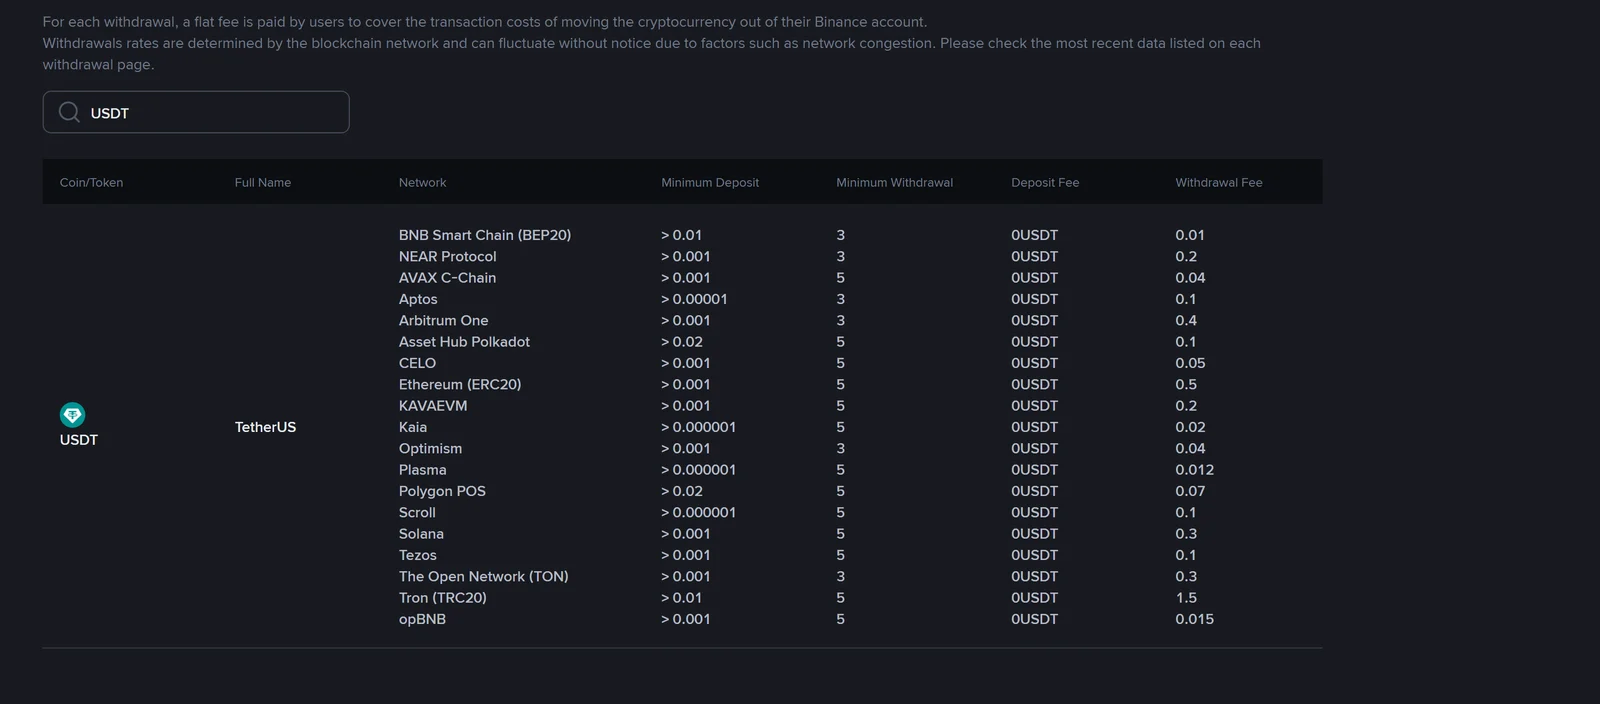Click the Tron (TRC20) network name
Screen dimensions: 1600x704
point(442,598)
